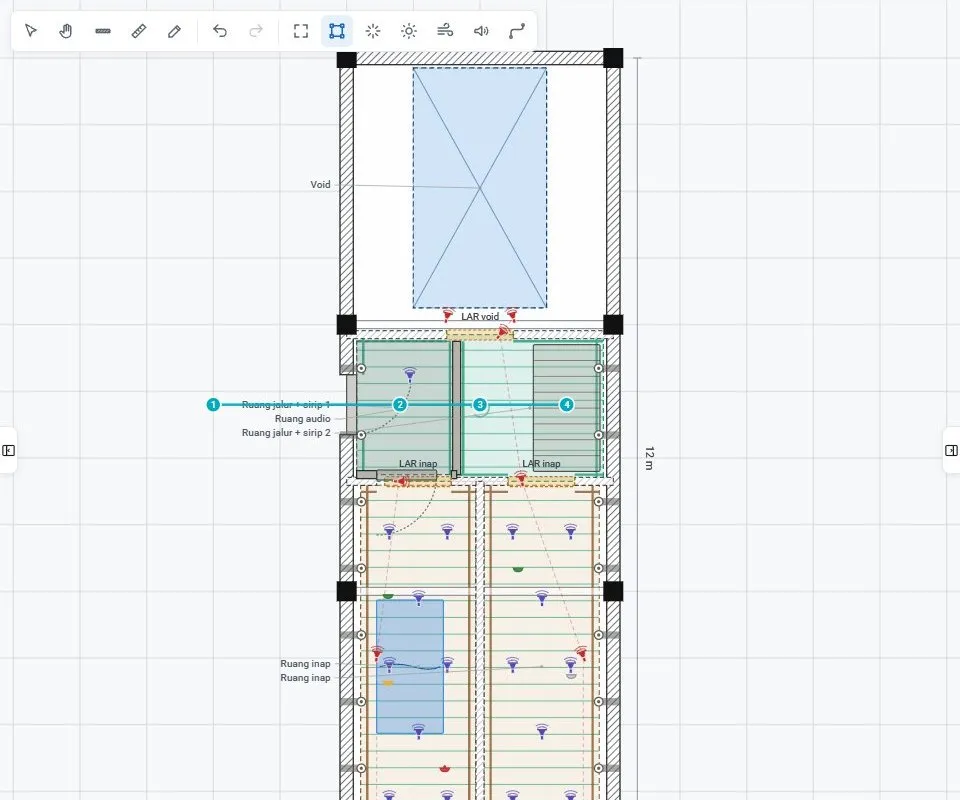Choose the wall drawing tool
Viewport: 960px width, 800px height.
pos(103,31)
